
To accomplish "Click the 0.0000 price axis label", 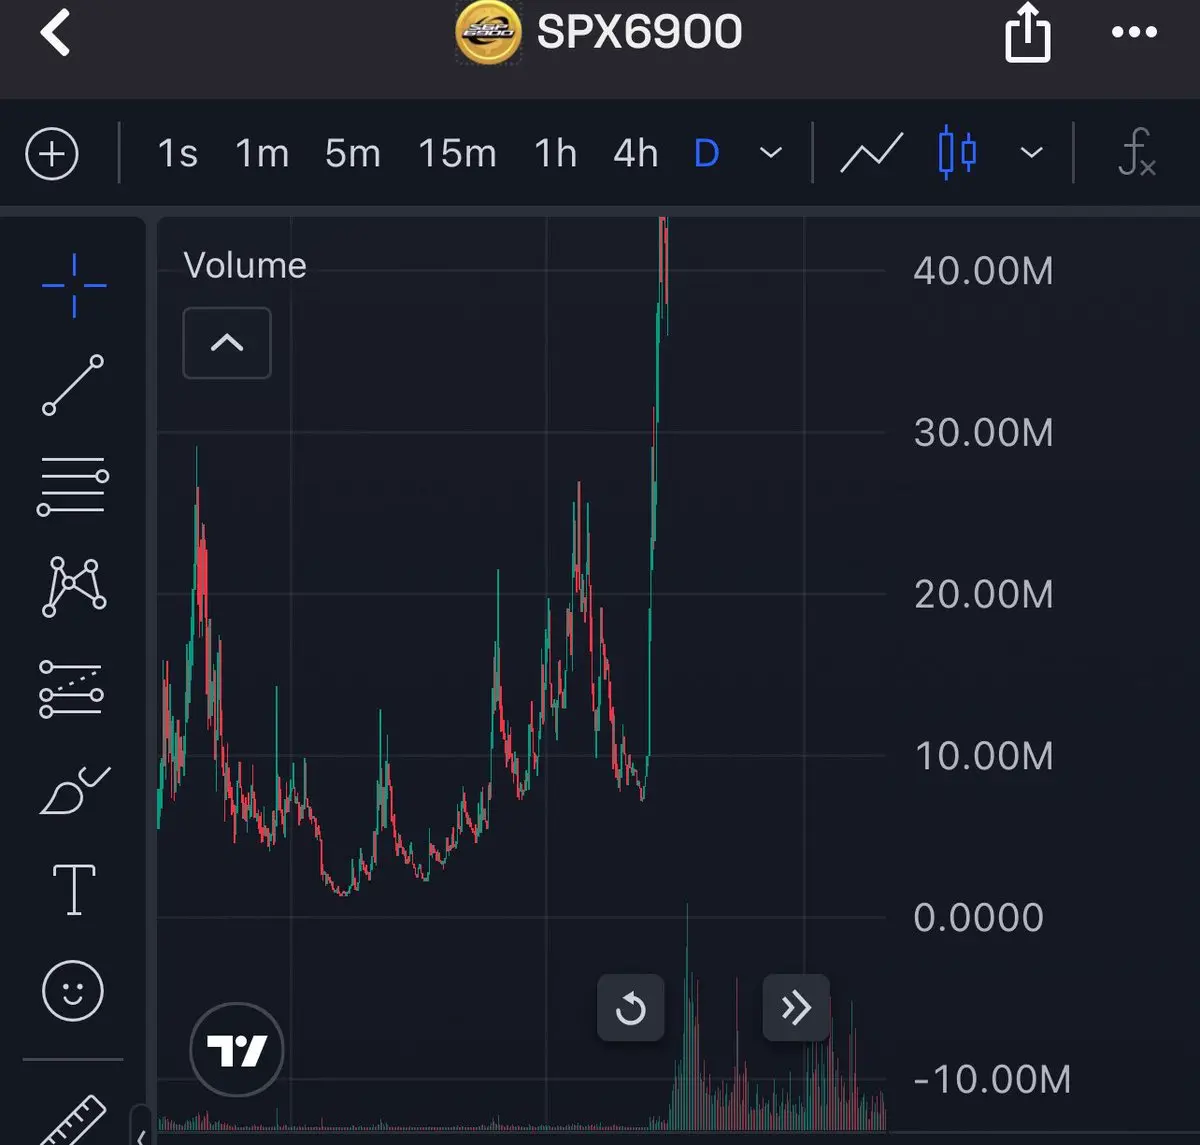I will point(979,918).
